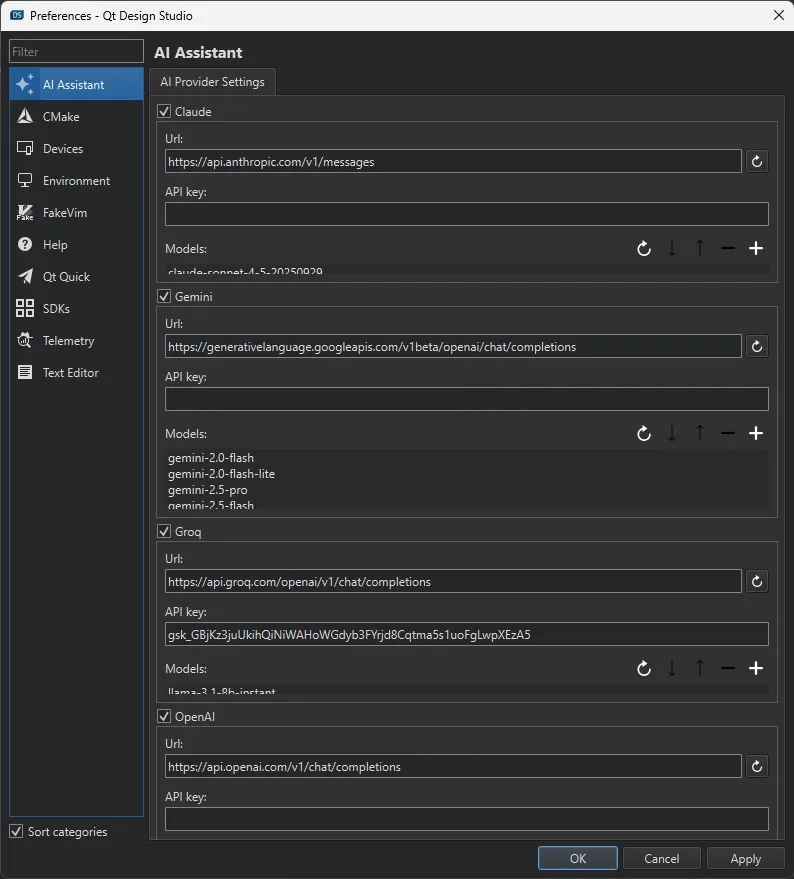The height and width of the screenshot is (879, 794).
Task: Click the reset icon beside Claude Url
Action: [756, 161]
